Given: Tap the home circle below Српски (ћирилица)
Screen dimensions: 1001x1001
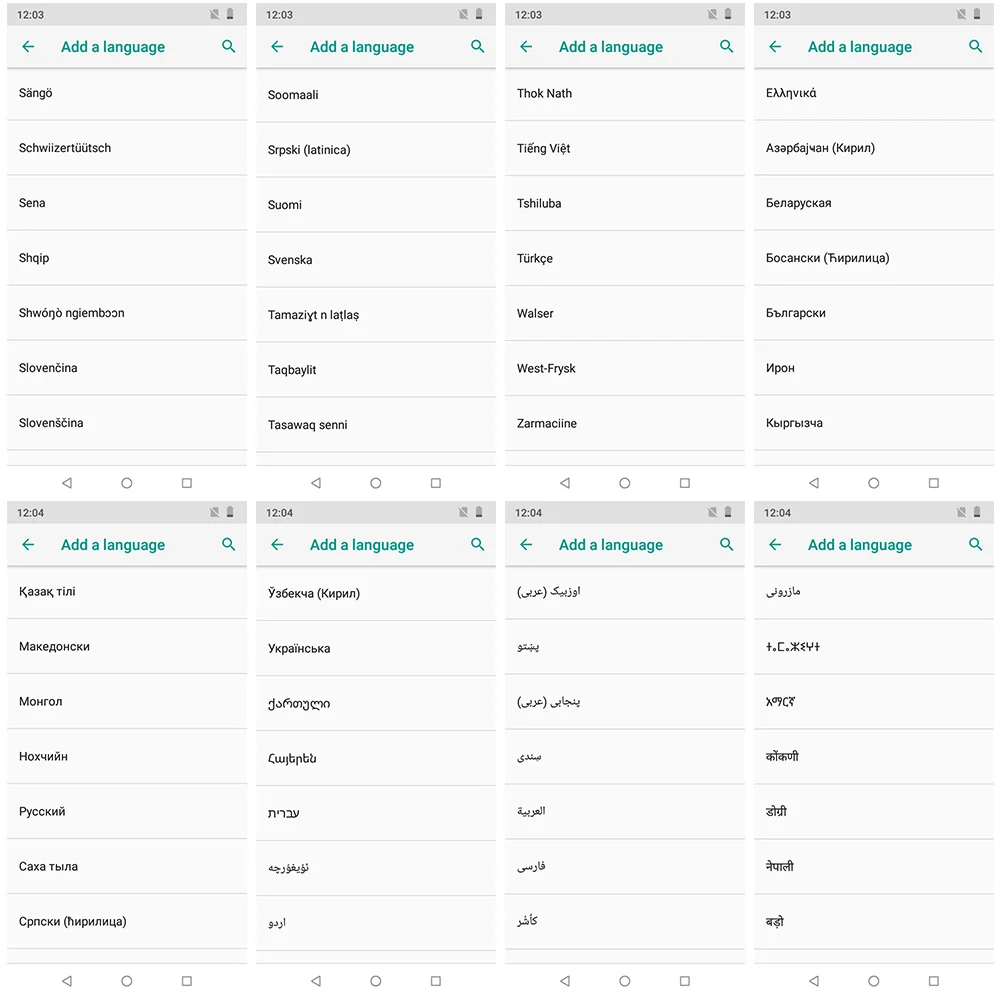Looking at the screenshot, I should [x=127, y=981].
